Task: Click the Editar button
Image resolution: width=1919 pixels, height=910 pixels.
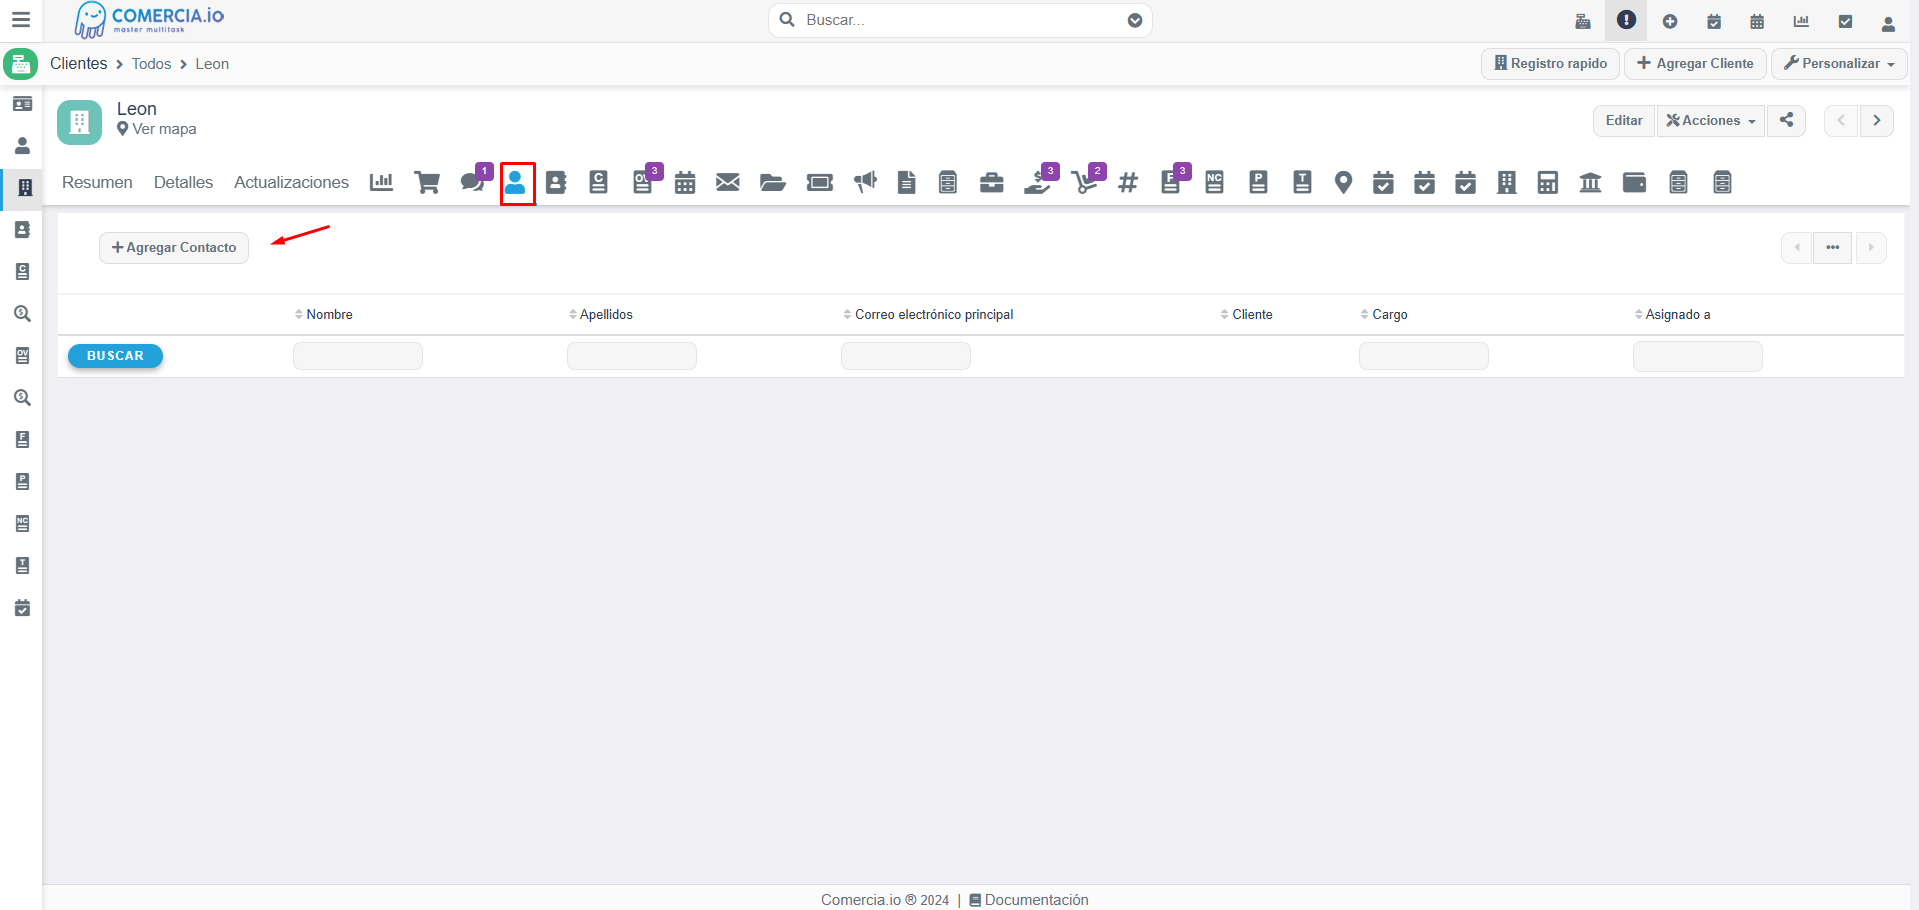Action: [1624, 120]
